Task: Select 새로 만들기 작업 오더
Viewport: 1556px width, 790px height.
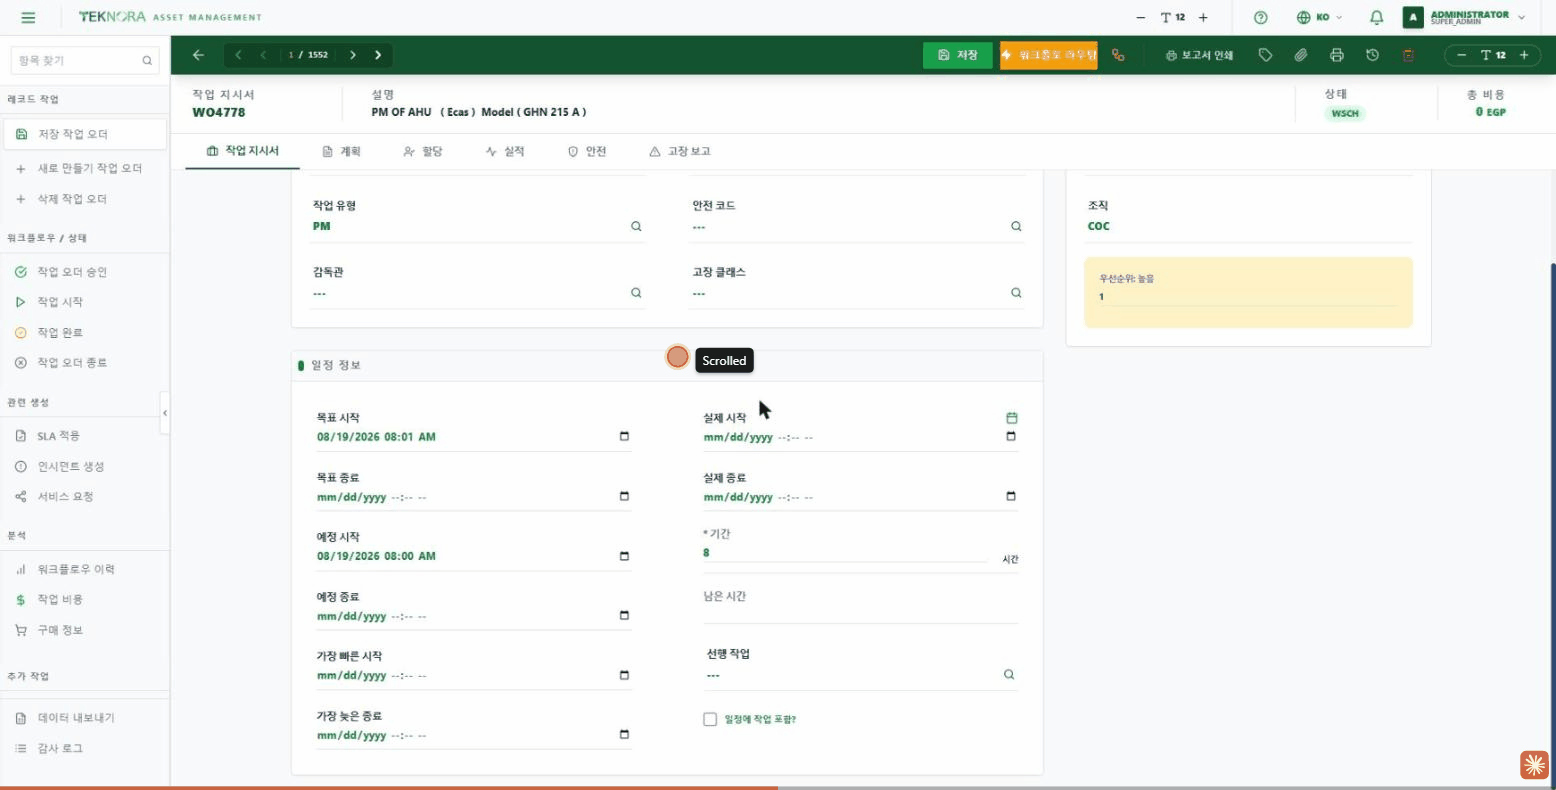Action: pyautogui.click(x=84, y=168)
